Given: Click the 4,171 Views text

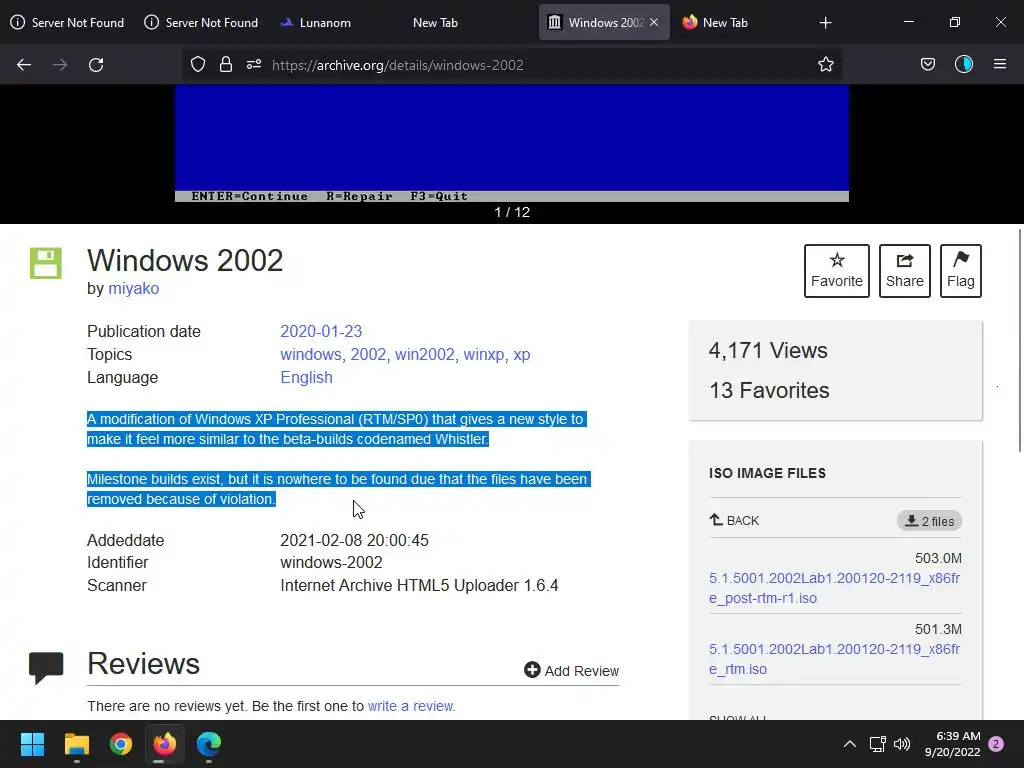Looking at the screenshot, I should pos(768,351).
